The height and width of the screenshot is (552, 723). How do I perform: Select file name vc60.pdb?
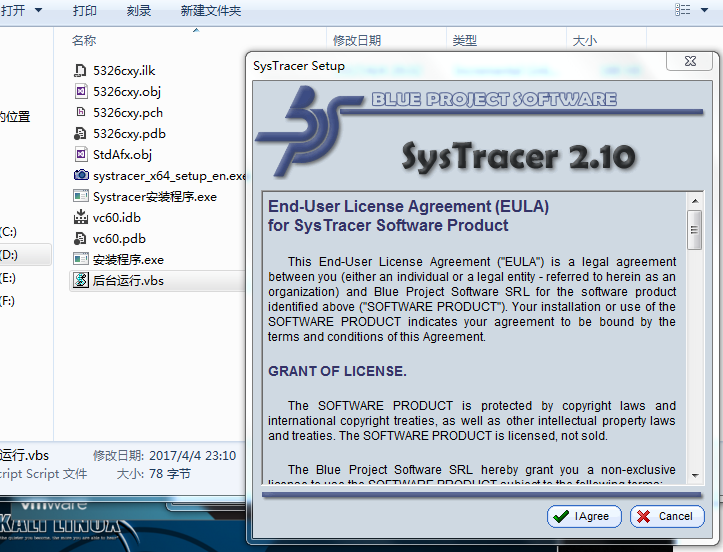119,239
